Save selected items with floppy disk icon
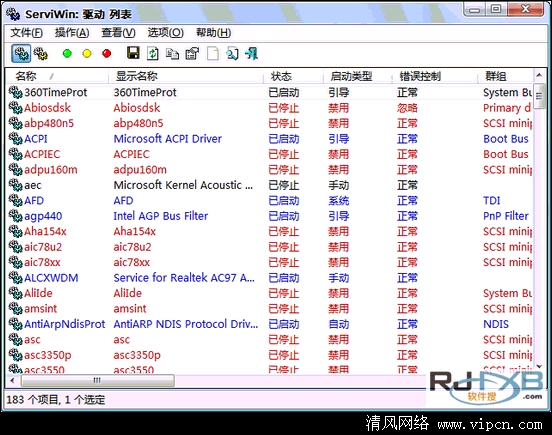552x435 pixels. click(x=133, y=53)
